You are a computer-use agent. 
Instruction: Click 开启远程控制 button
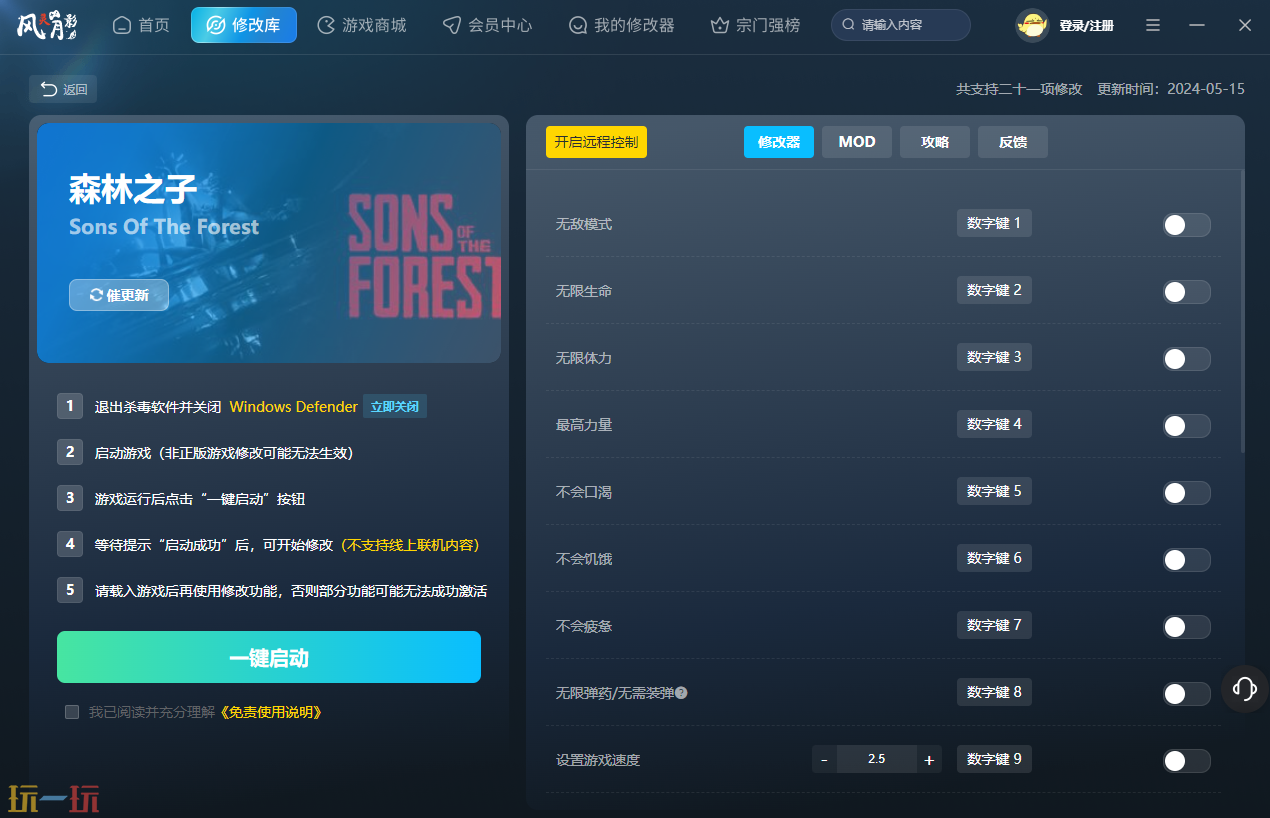(596, 142)
